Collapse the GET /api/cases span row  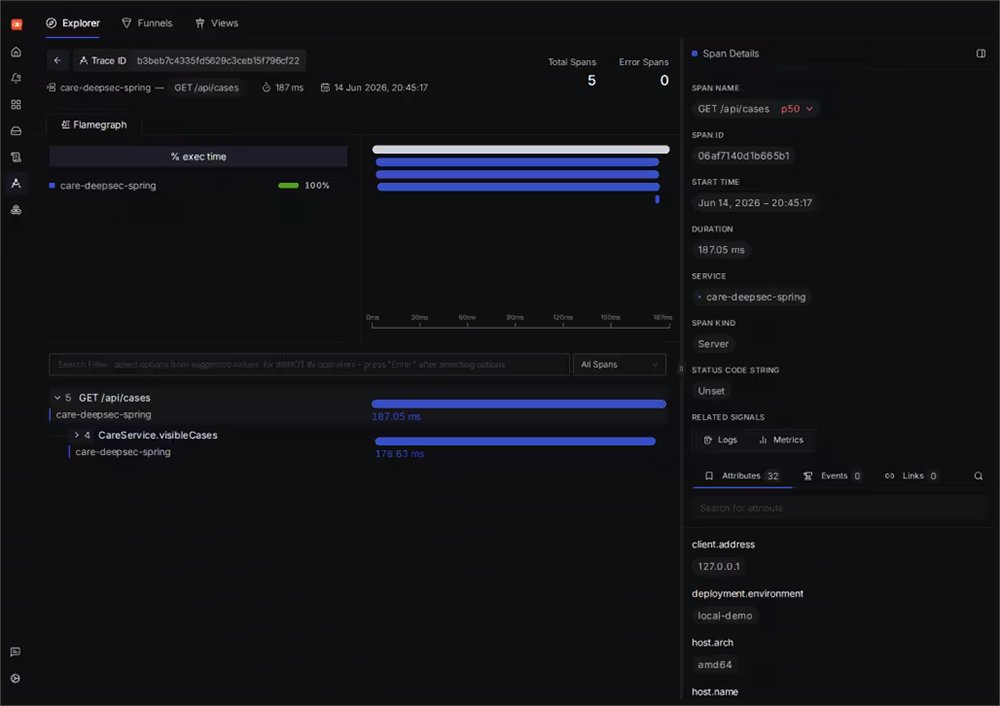[x=57, y=397]
